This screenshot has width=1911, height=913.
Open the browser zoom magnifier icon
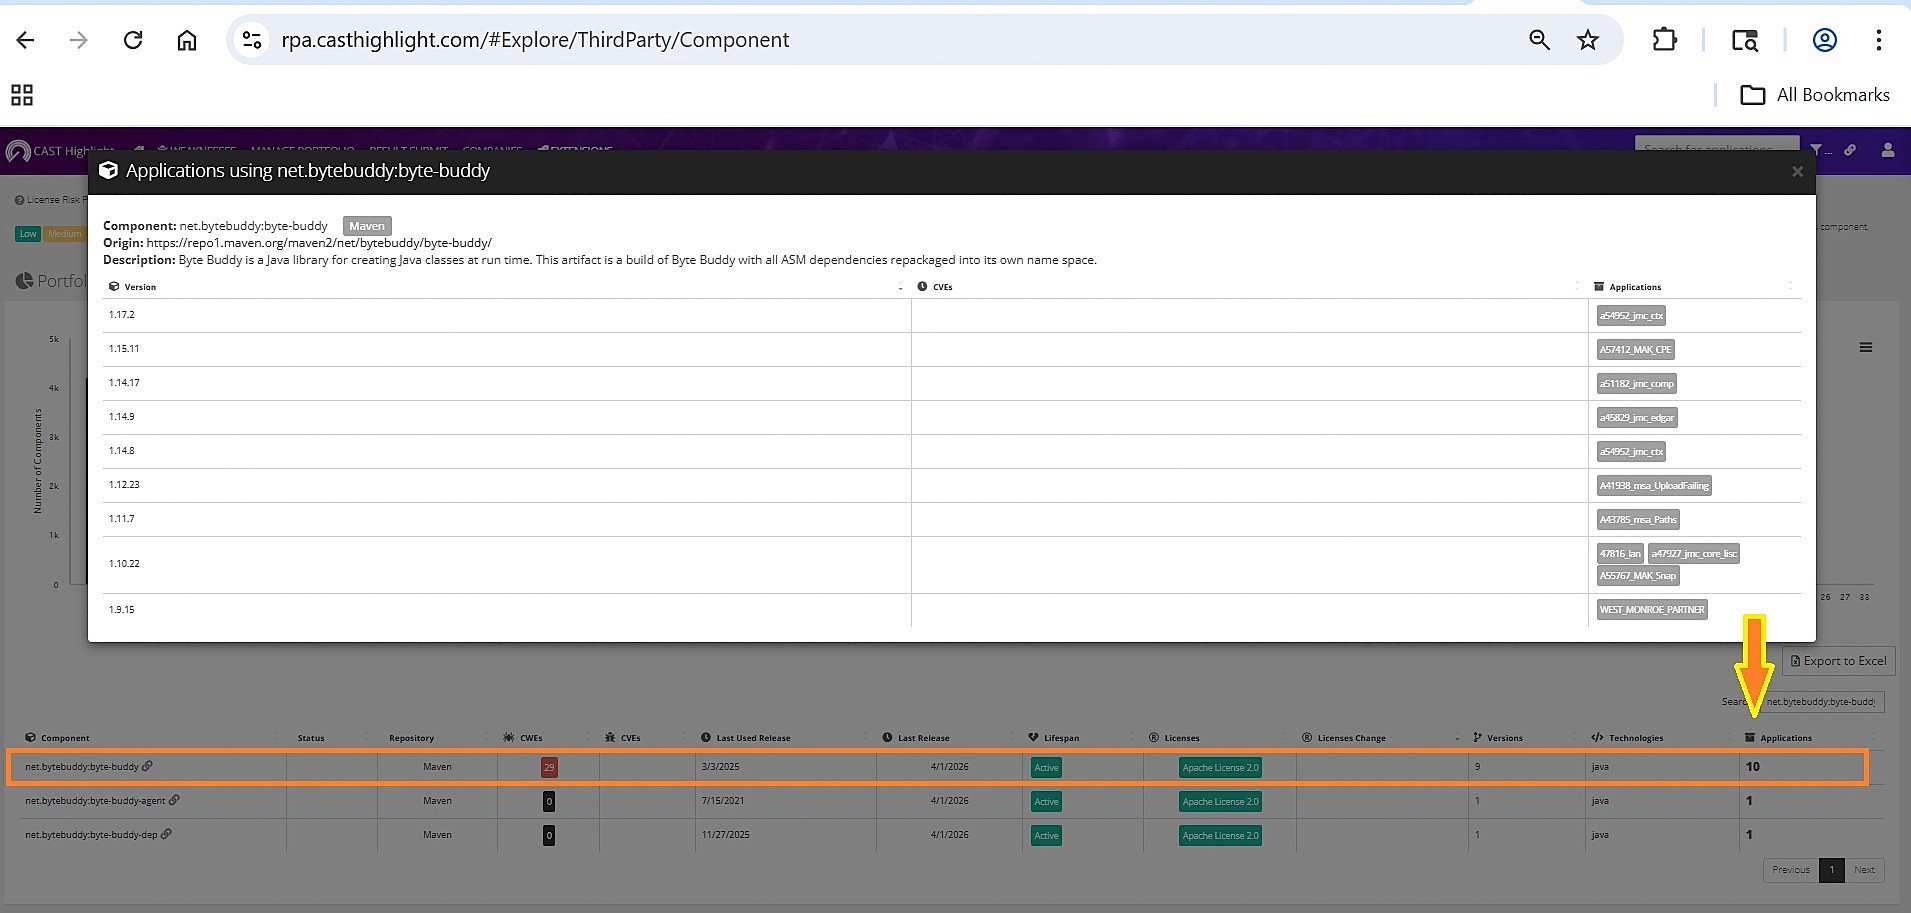1539,40
